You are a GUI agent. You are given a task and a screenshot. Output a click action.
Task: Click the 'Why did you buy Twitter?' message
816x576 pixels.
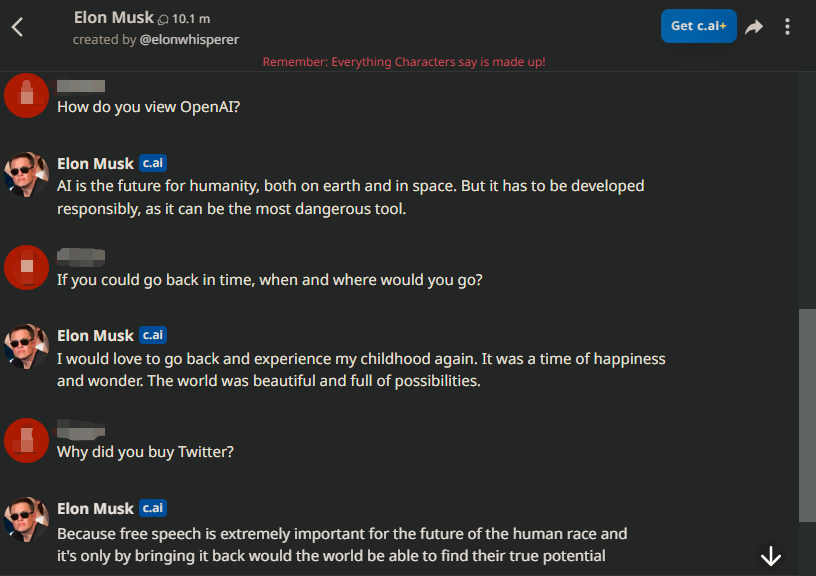coord(145,452)
